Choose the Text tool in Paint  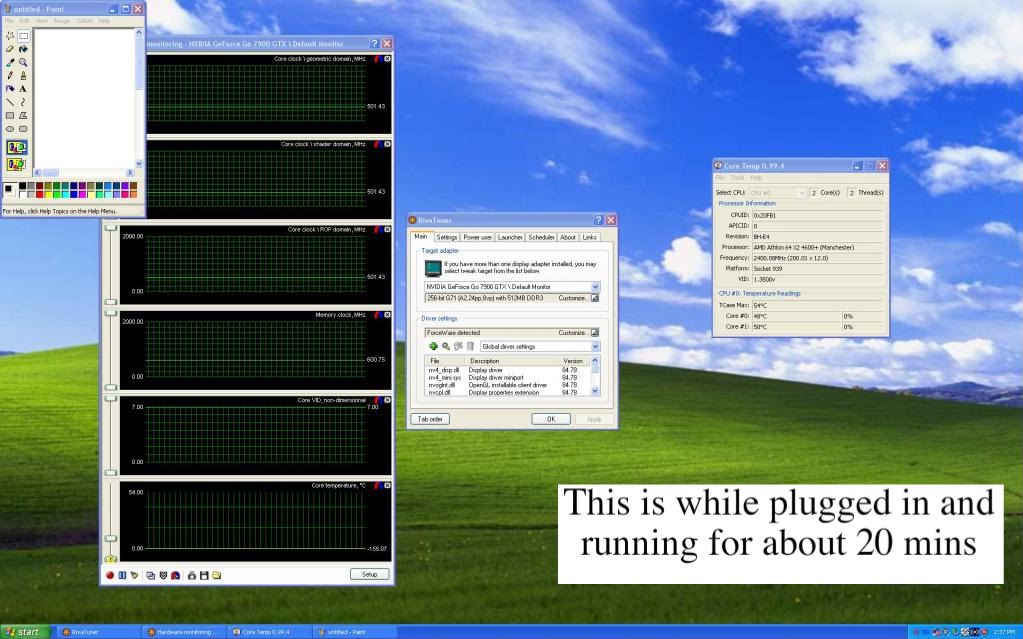tap(23, 88)
